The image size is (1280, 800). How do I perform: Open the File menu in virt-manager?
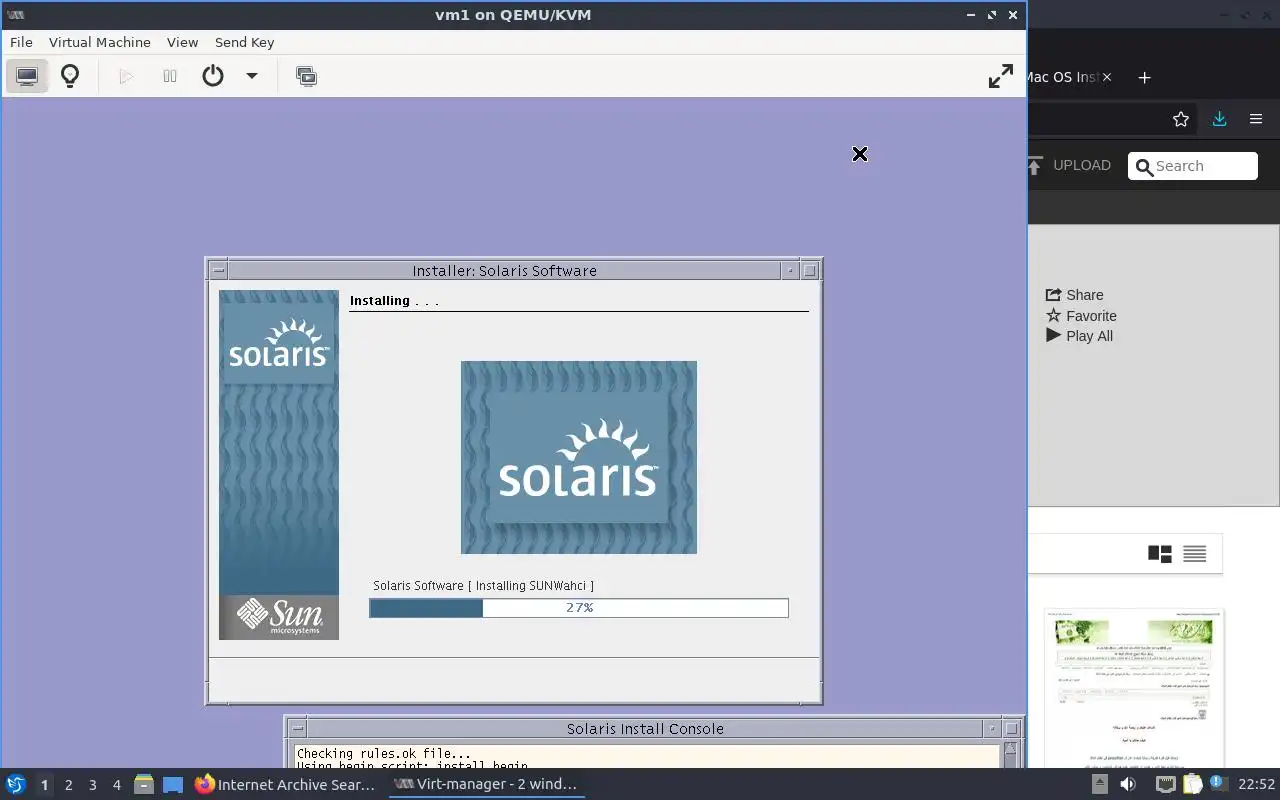pos(21,42)
